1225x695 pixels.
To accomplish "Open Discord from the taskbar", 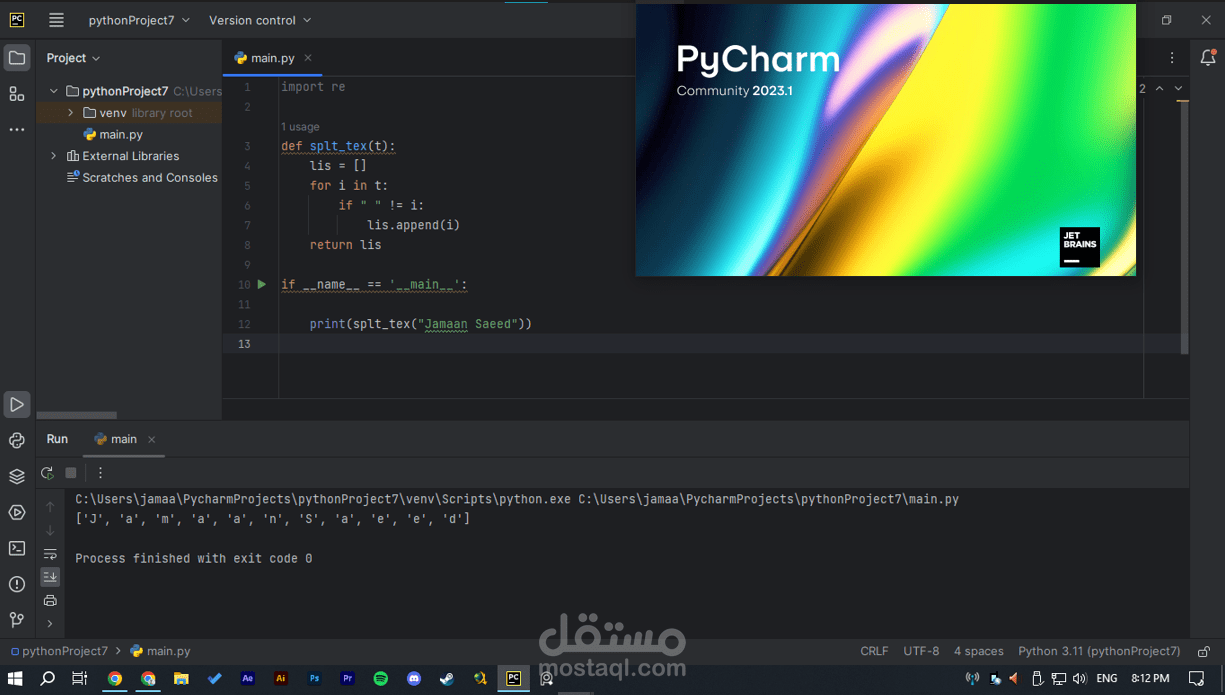I will point(414,678).
